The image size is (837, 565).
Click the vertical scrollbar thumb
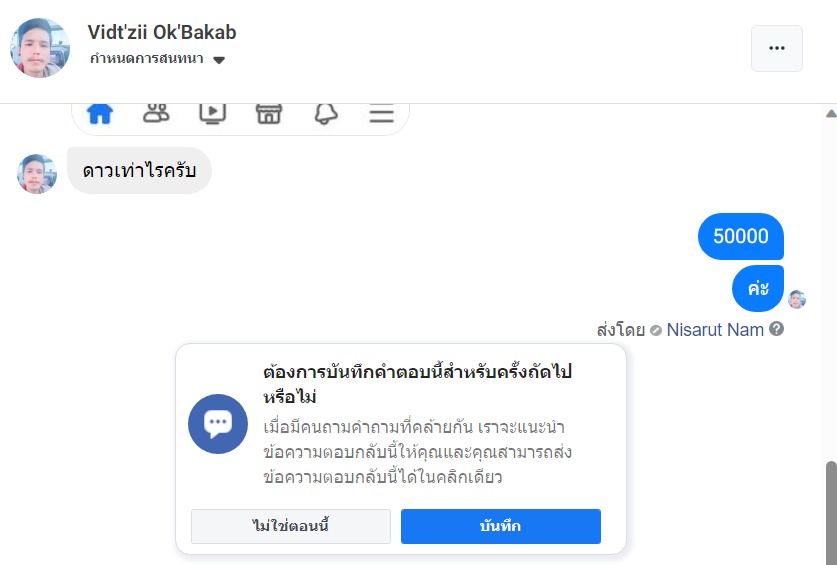[x=830, y=510]
